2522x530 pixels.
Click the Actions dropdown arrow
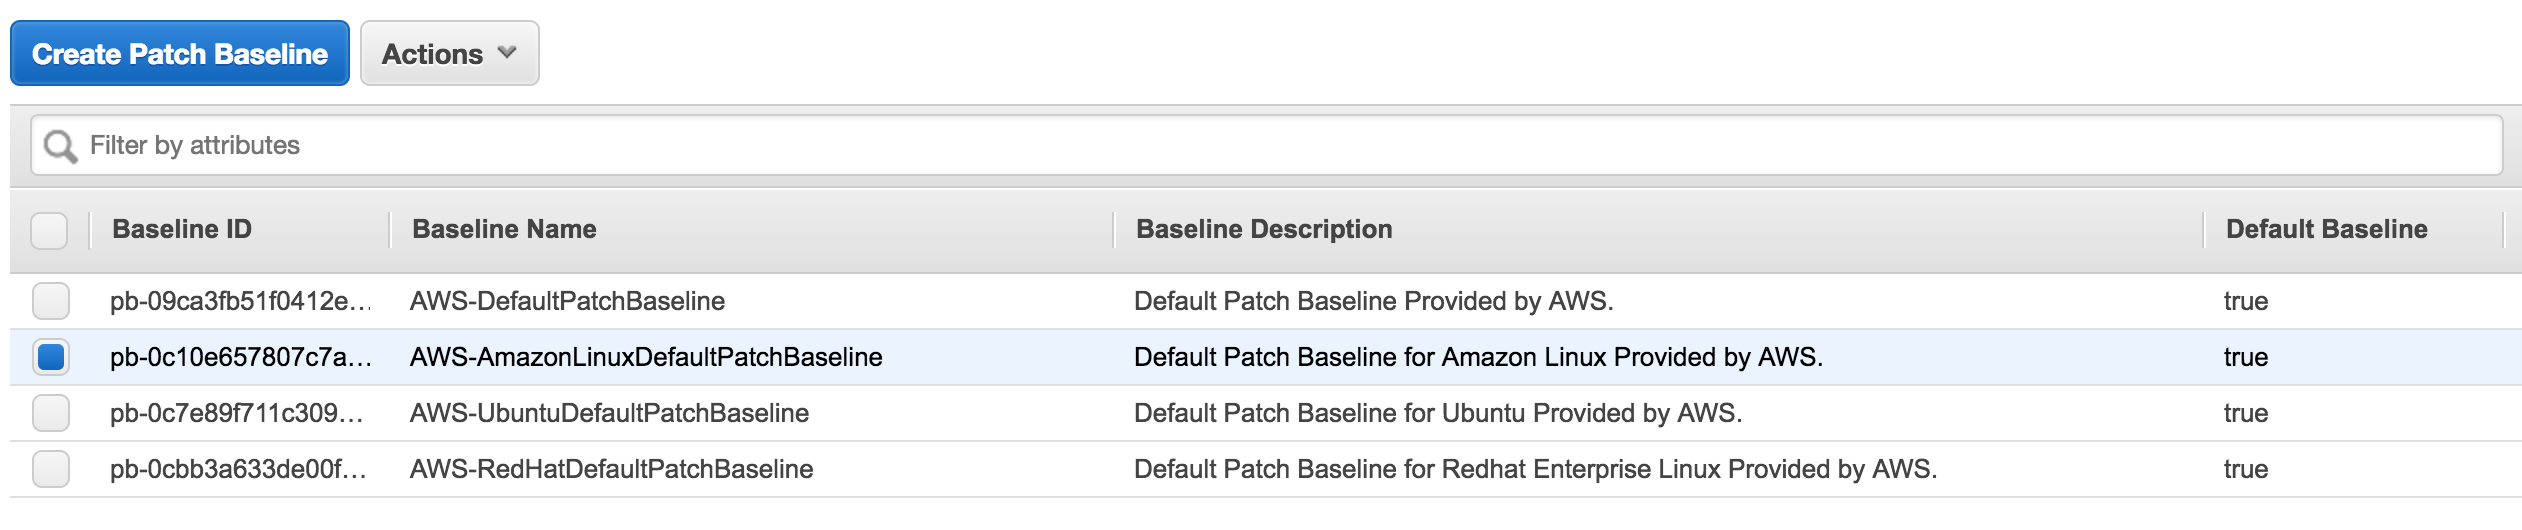coord(507,53)
